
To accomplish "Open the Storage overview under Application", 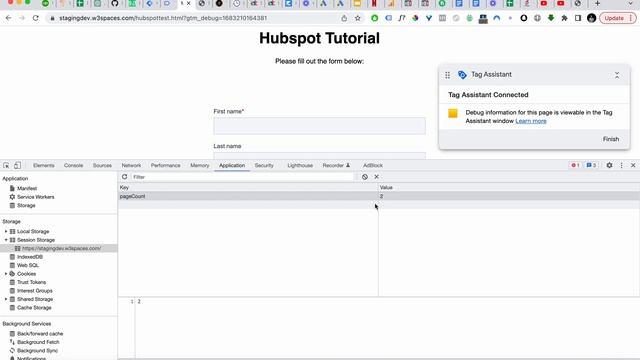I will tap(26, 205).
